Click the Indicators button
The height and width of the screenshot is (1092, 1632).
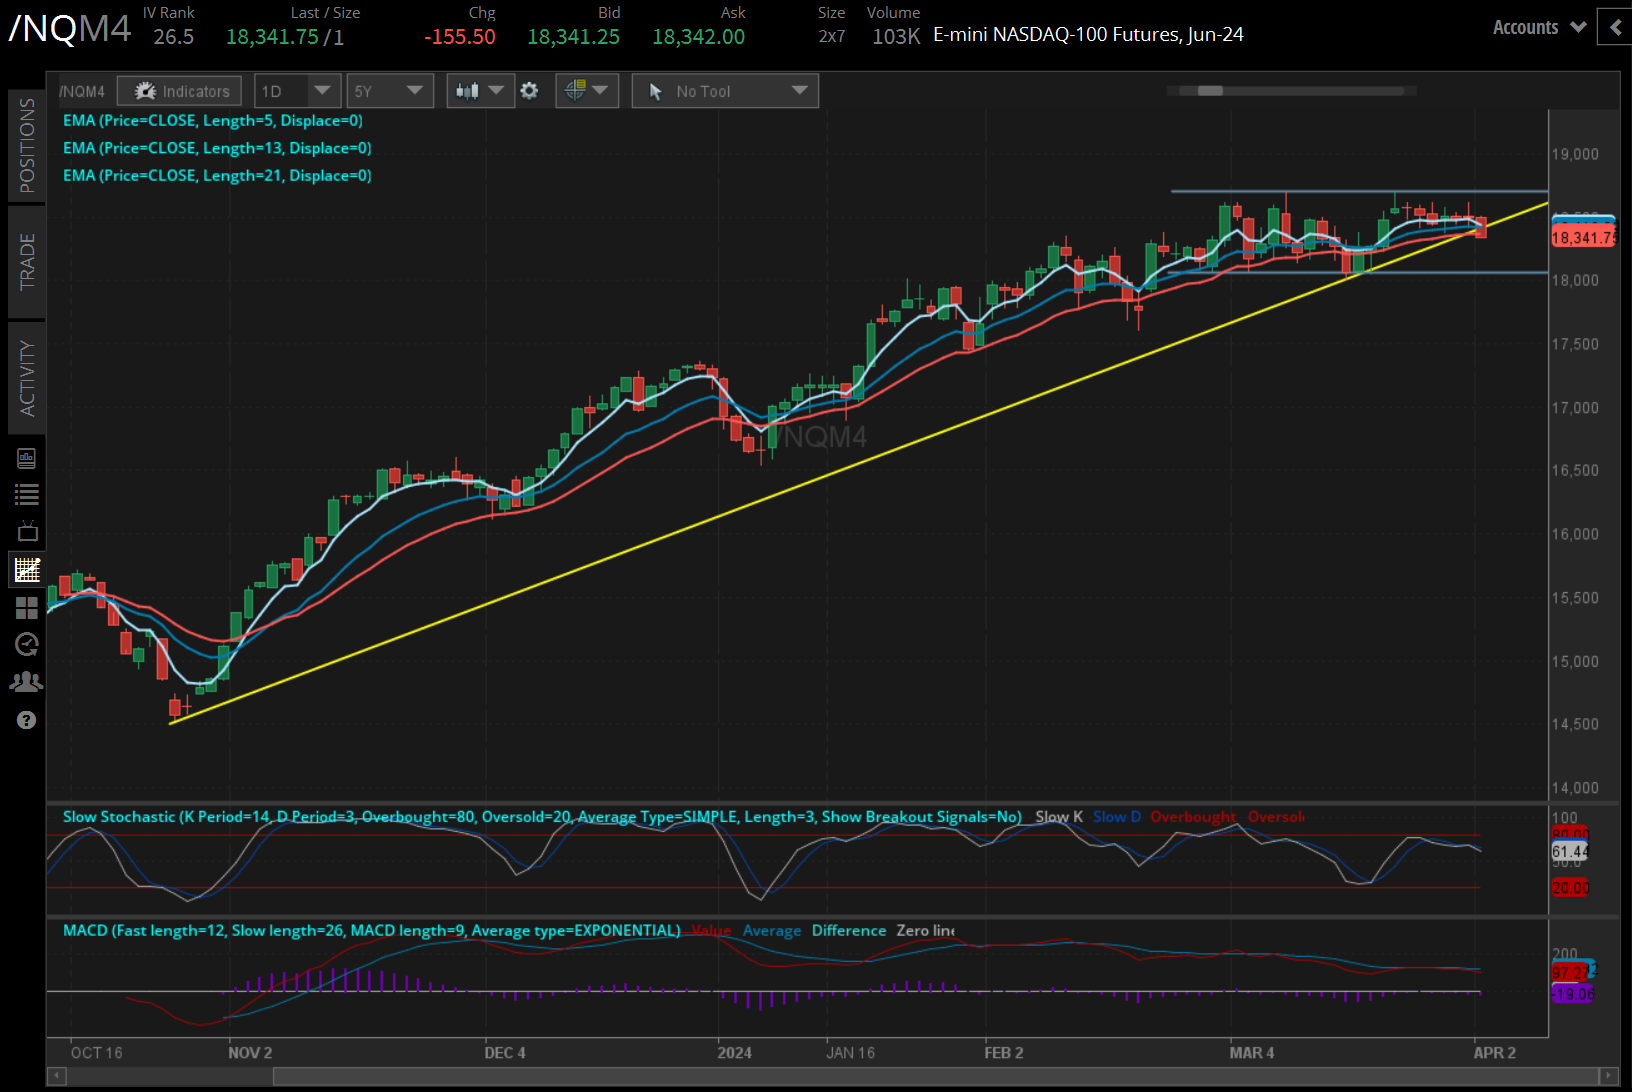180,91
